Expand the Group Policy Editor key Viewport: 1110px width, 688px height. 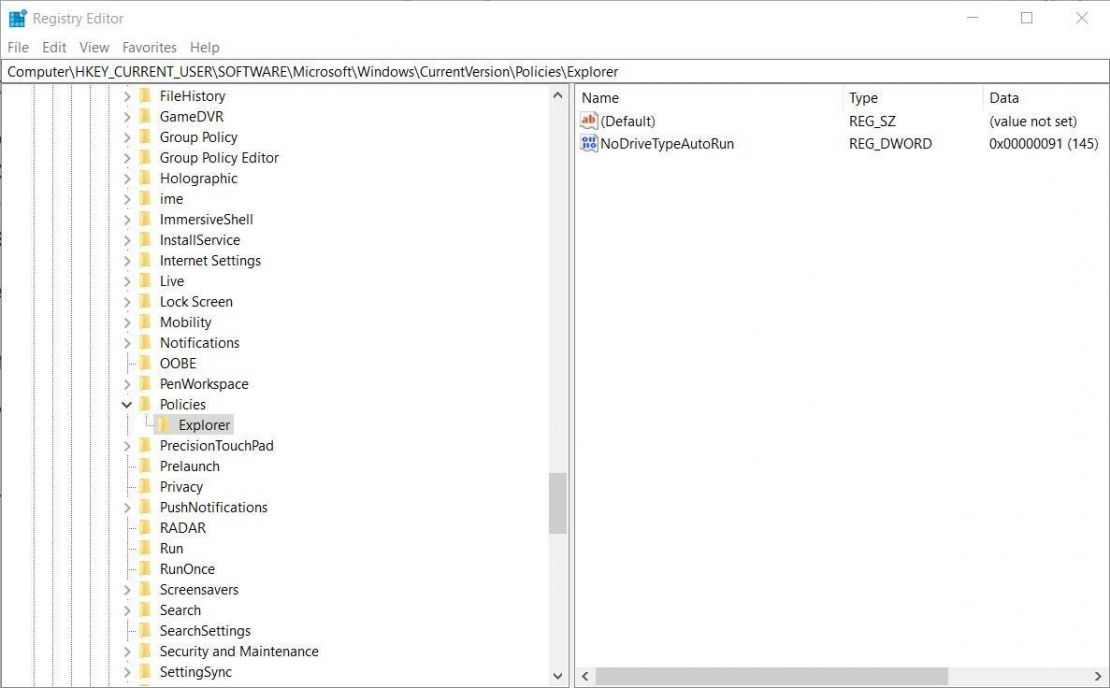pos(126,157)
